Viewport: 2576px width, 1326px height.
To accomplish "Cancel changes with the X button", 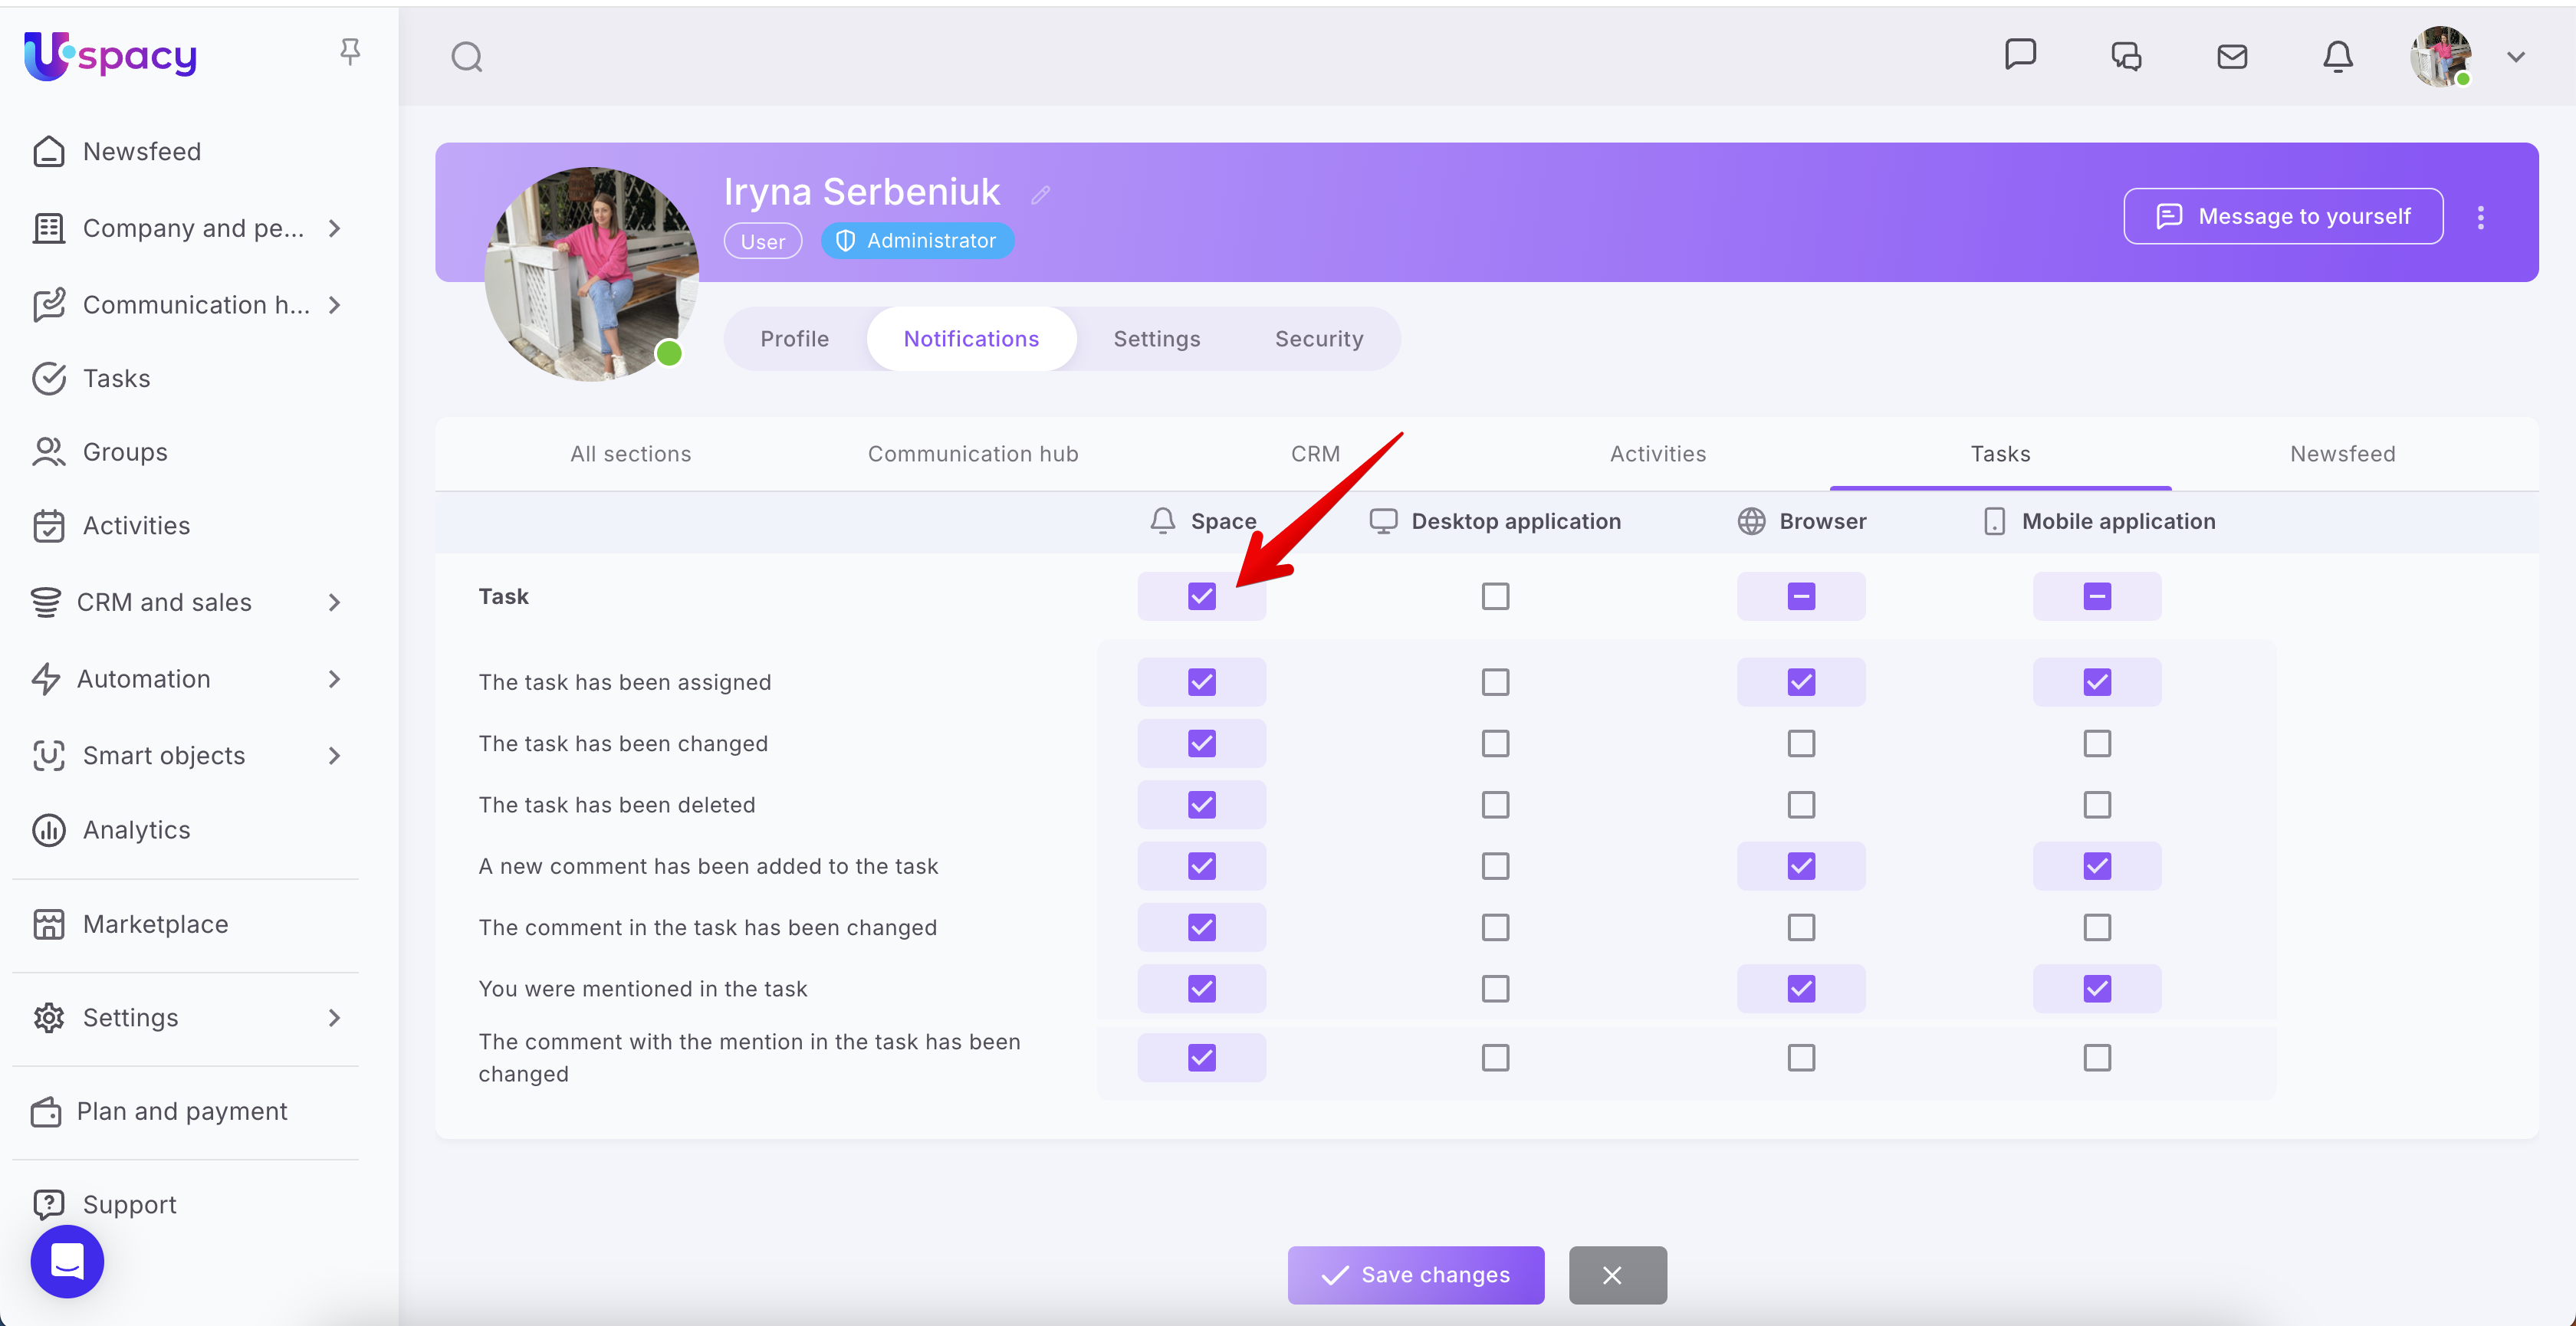I will pos(1616,1275).
